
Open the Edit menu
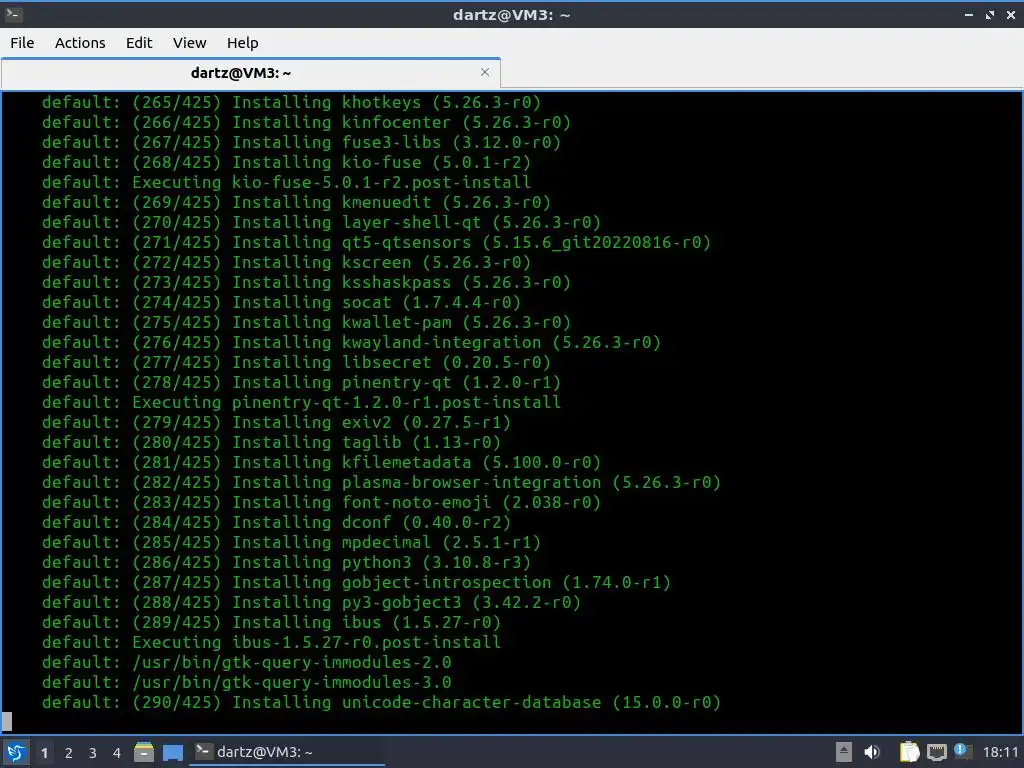[x=138, y=42]
